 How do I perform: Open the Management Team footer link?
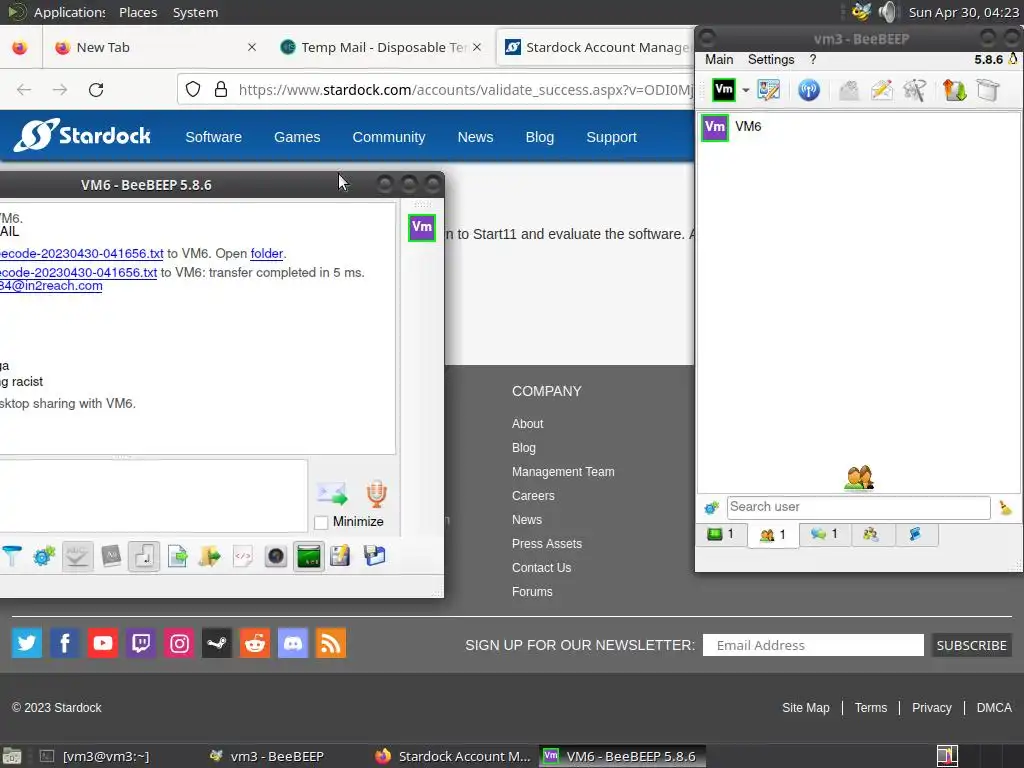563,472
